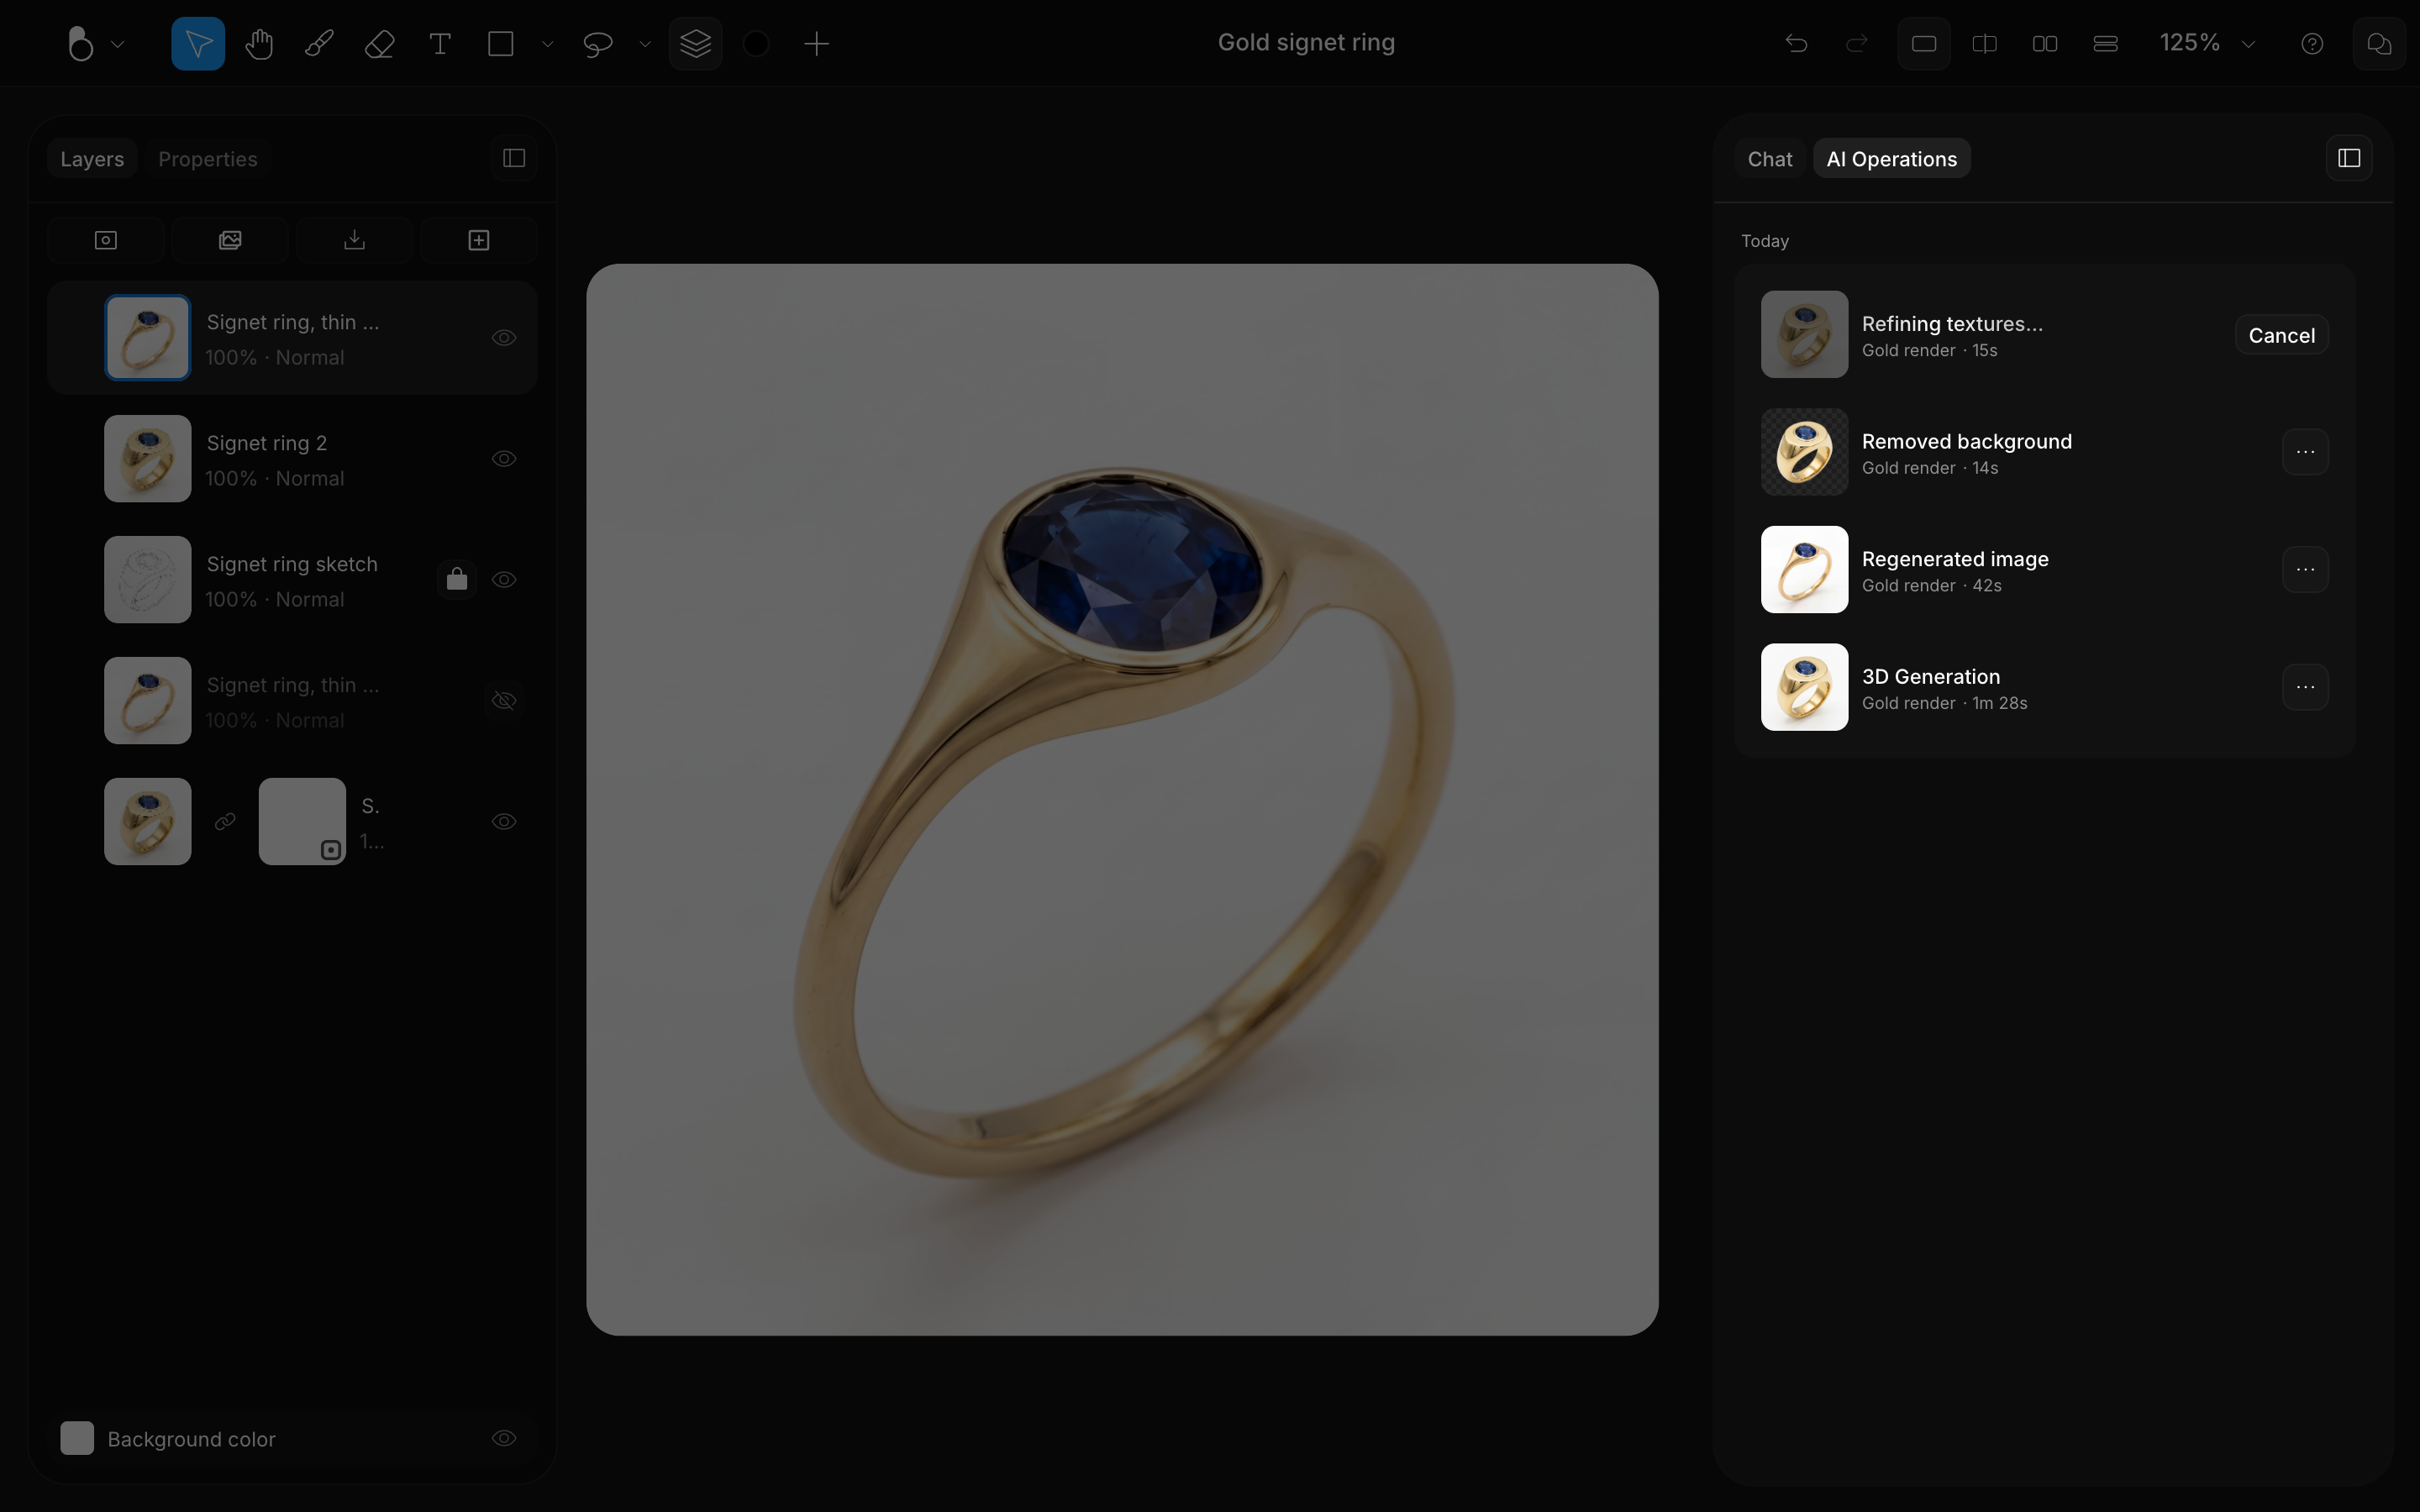The image size is (2420, 1512).
Task: Select the arrow selection tool
Action: tap(198, 43)
